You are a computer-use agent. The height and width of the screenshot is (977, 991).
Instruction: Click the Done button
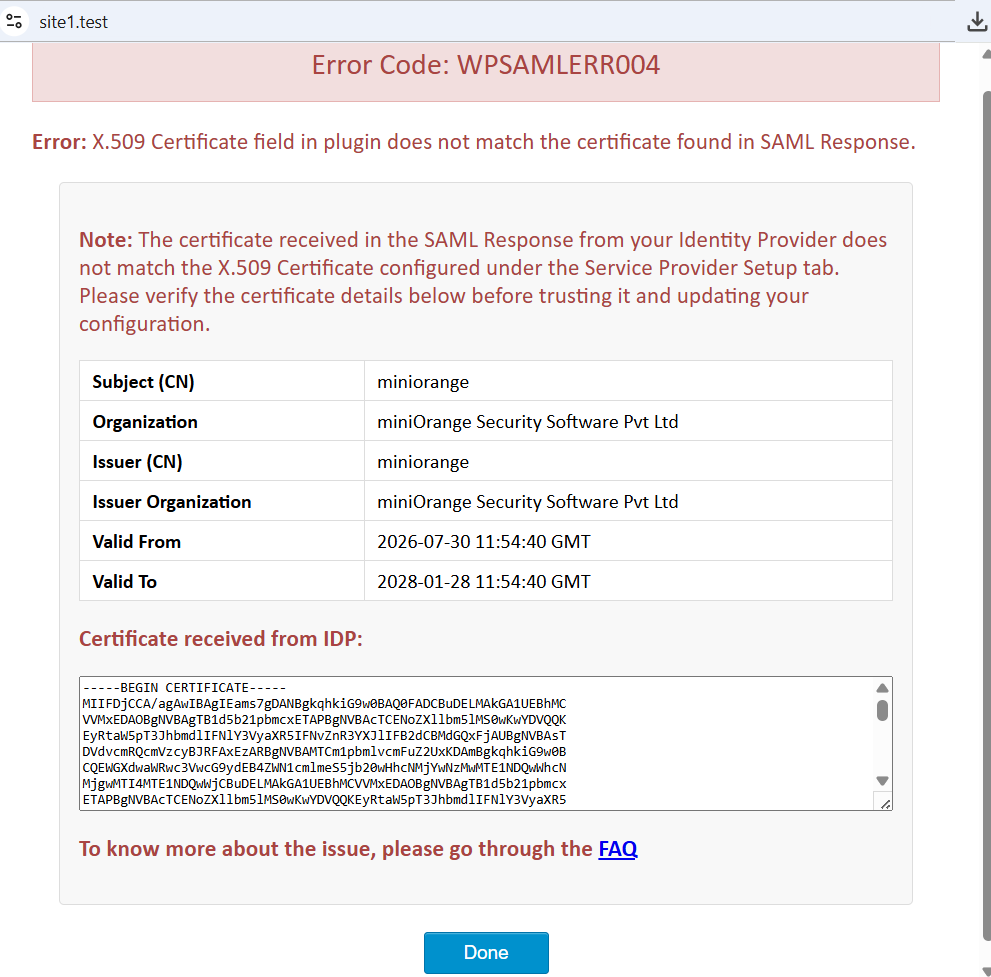pos(486,952)
